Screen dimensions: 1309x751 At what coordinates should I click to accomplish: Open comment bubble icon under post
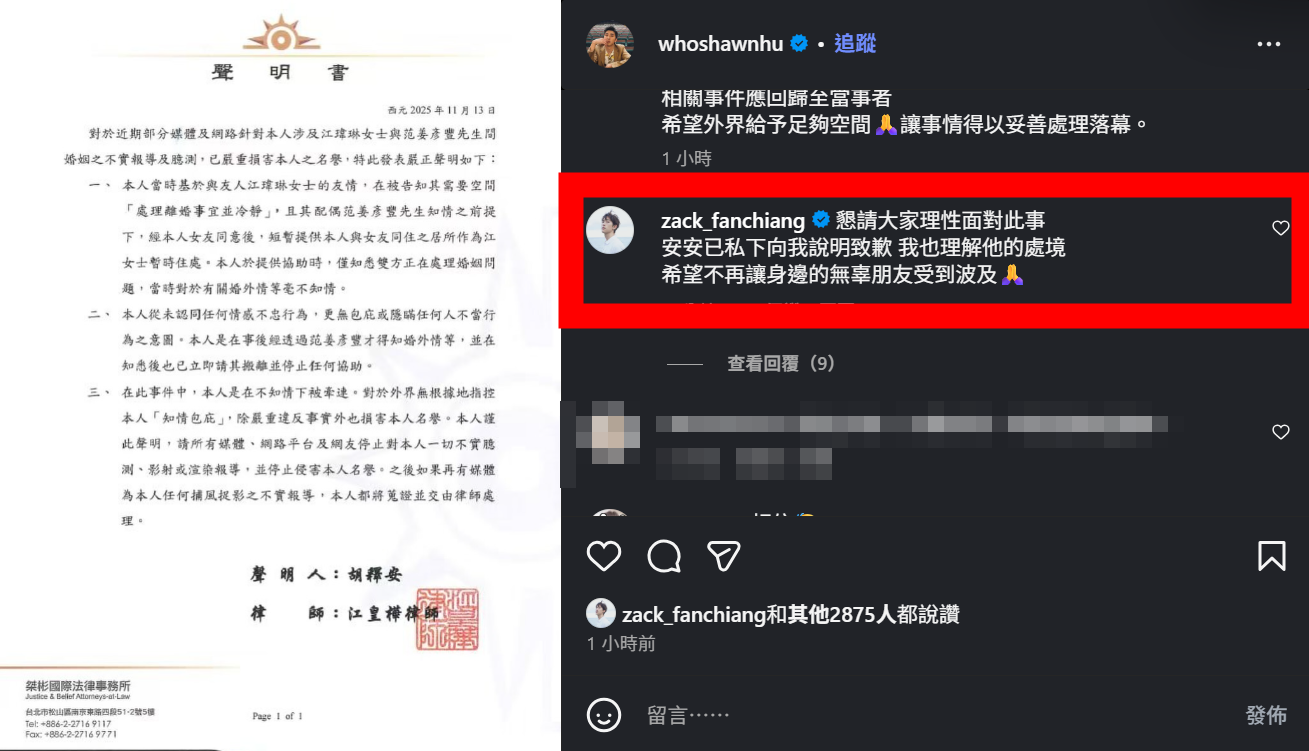coord(664,556)
